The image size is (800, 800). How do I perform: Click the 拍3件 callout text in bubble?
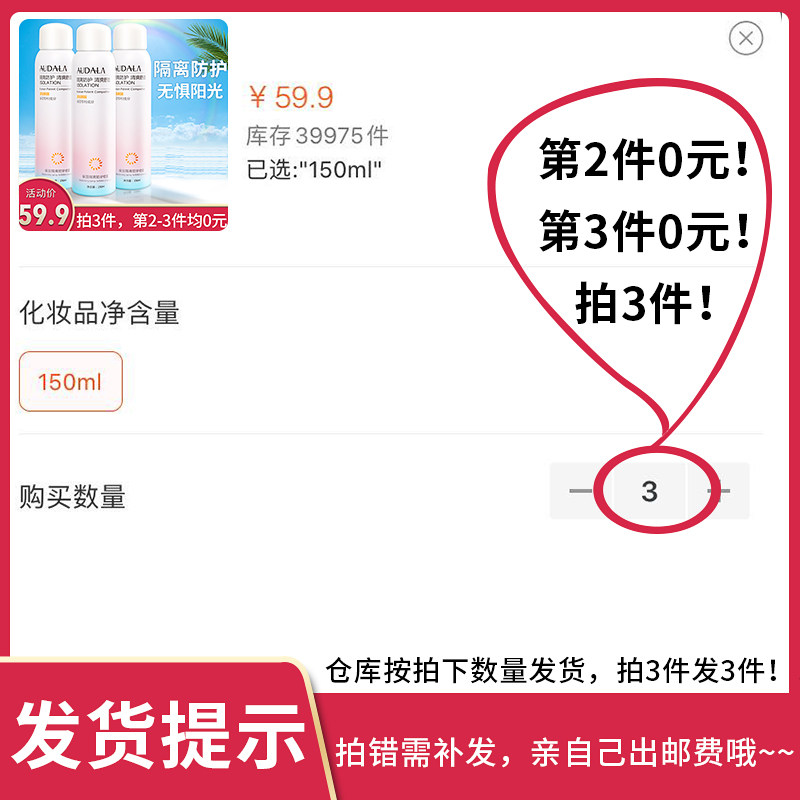tap(644, 303)
